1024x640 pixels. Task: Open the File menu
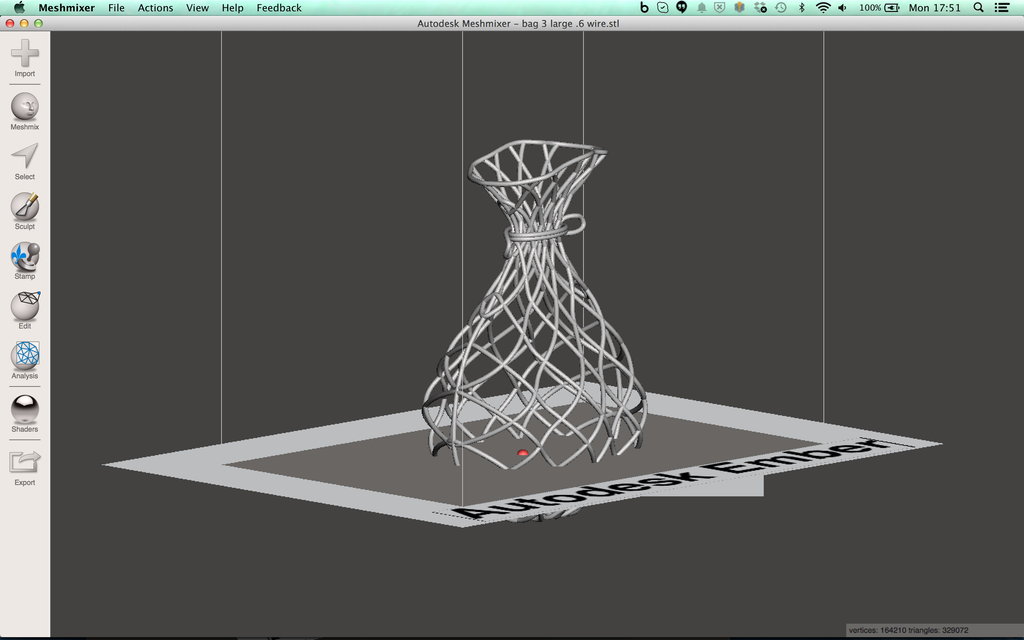(x=116, y=8)
